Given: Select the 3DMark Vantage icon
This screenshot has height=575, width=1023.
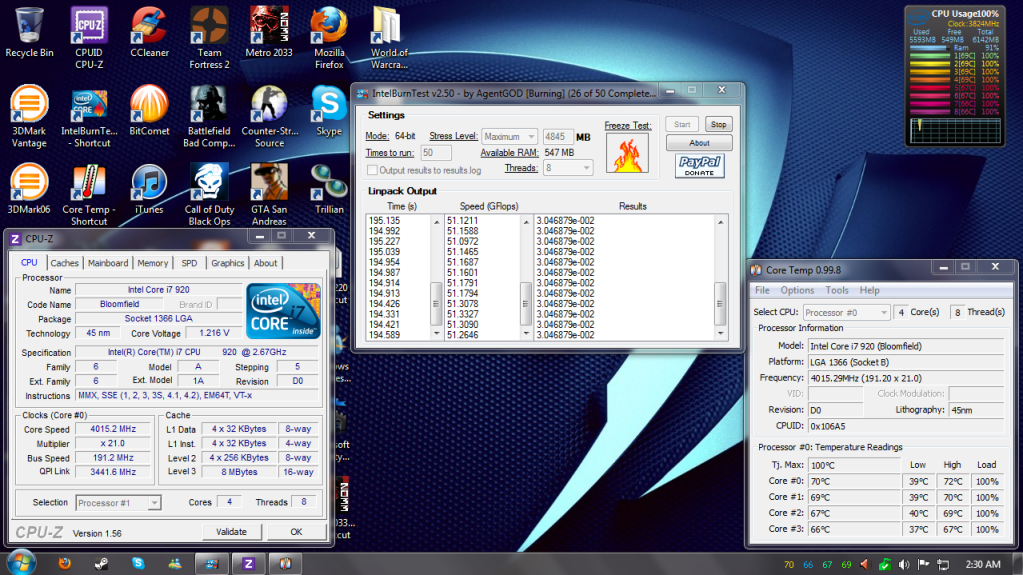Looking at the screenshot, I should [29, 116].
